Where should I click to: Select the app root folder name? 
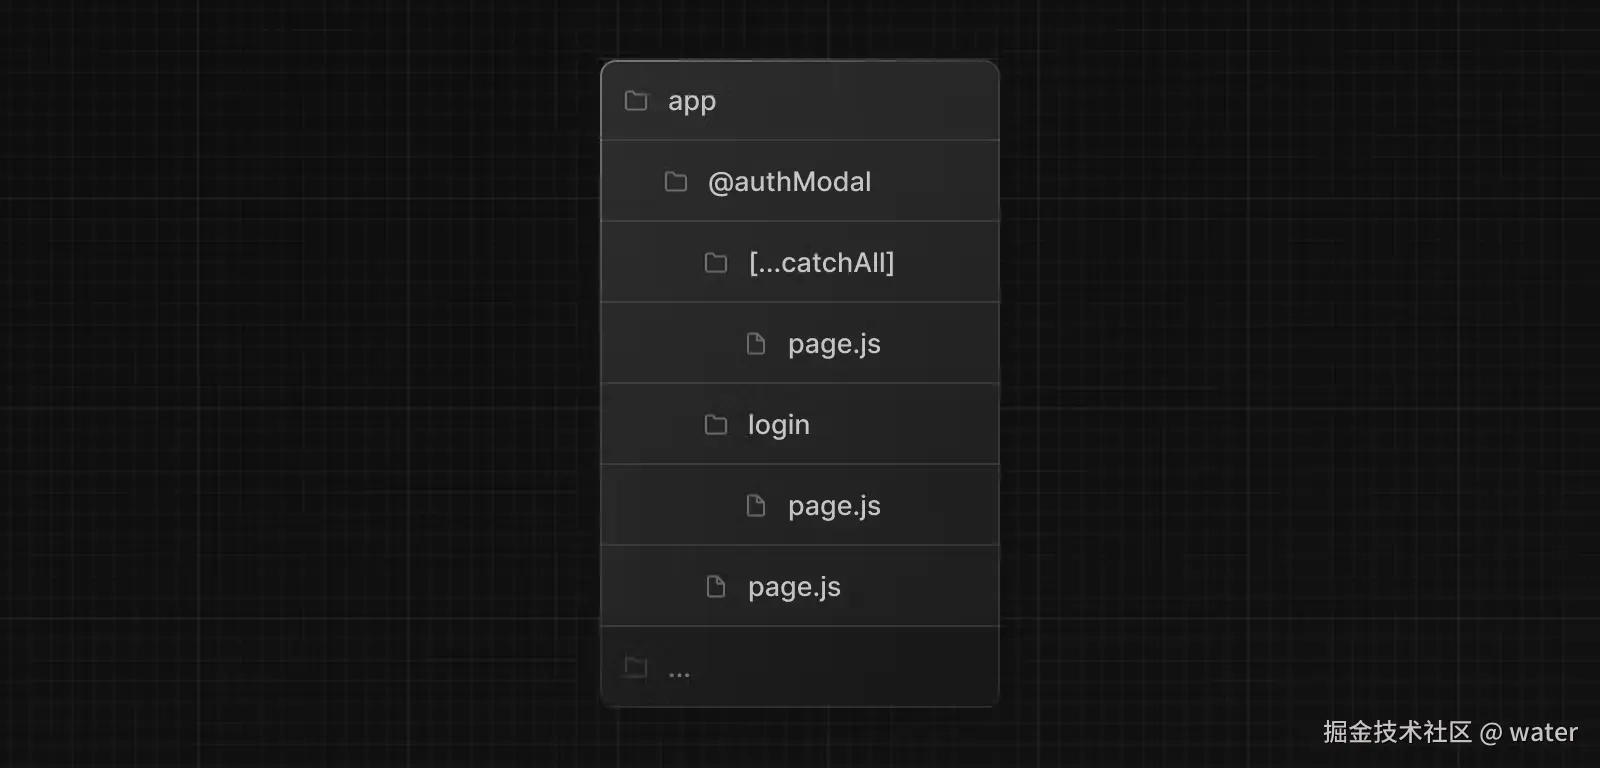tap(692, 102)
